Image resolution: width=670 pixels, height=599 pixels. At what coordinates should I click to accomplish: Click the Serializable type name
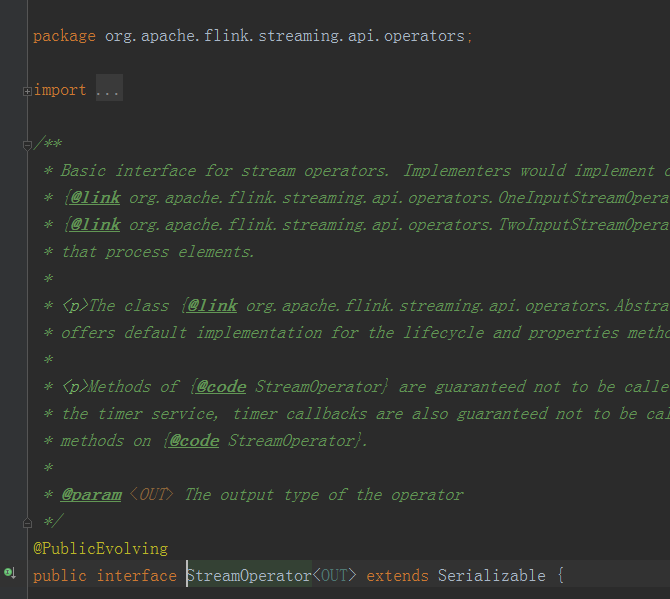pyautogui.click(x=491, y=575)
